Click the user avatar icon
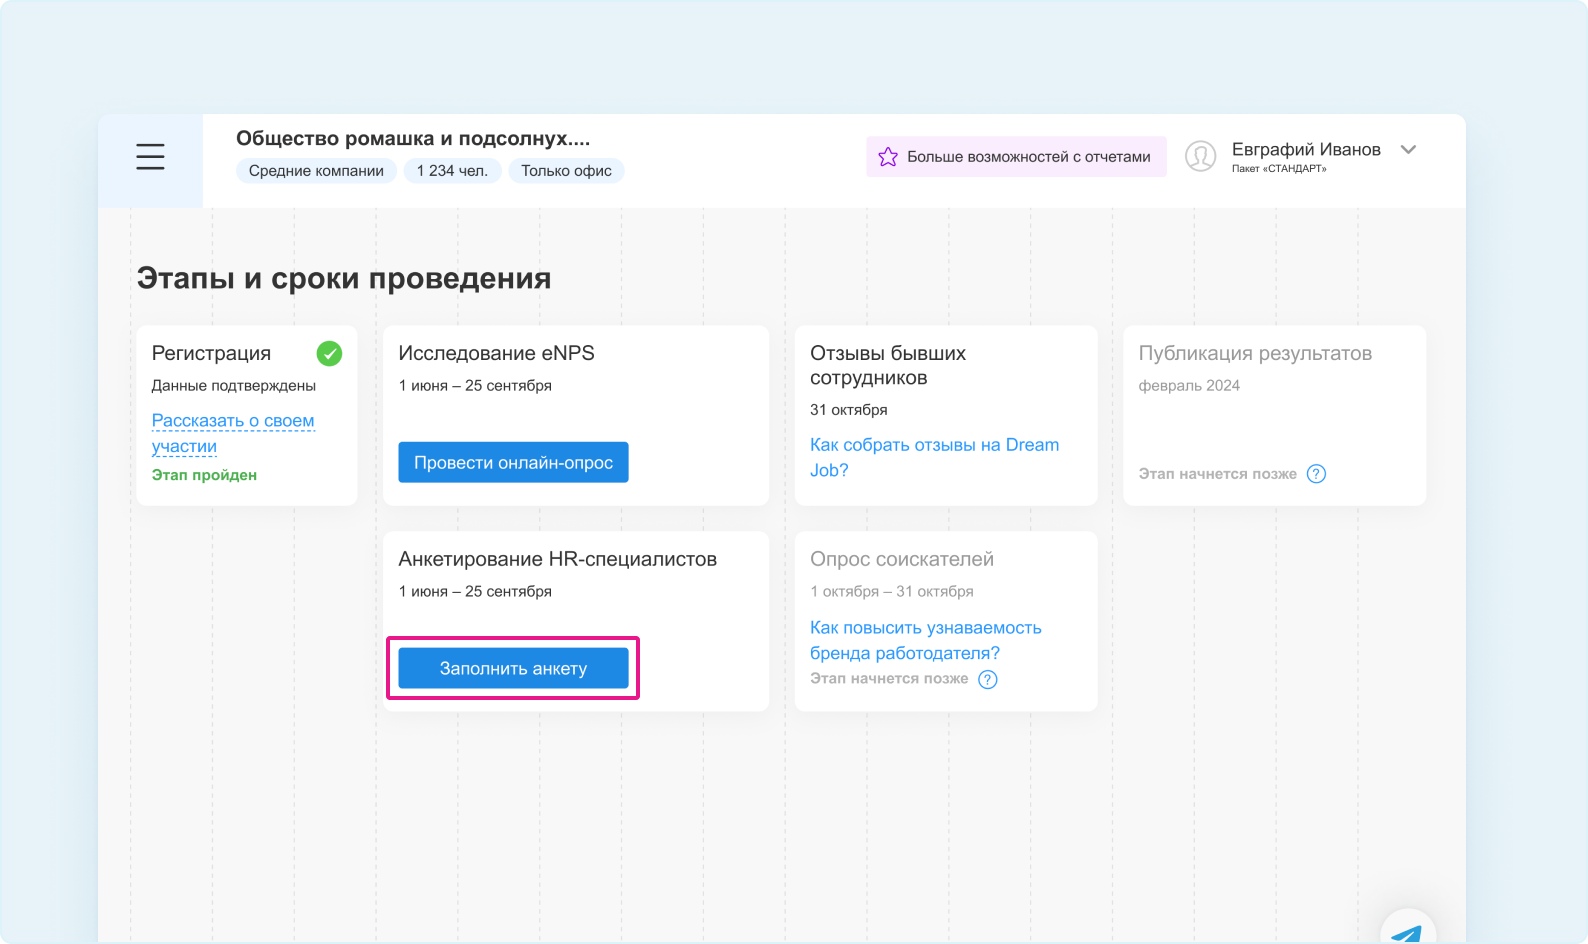This screenshot has height=944, width=1588. click(1200, 156)
